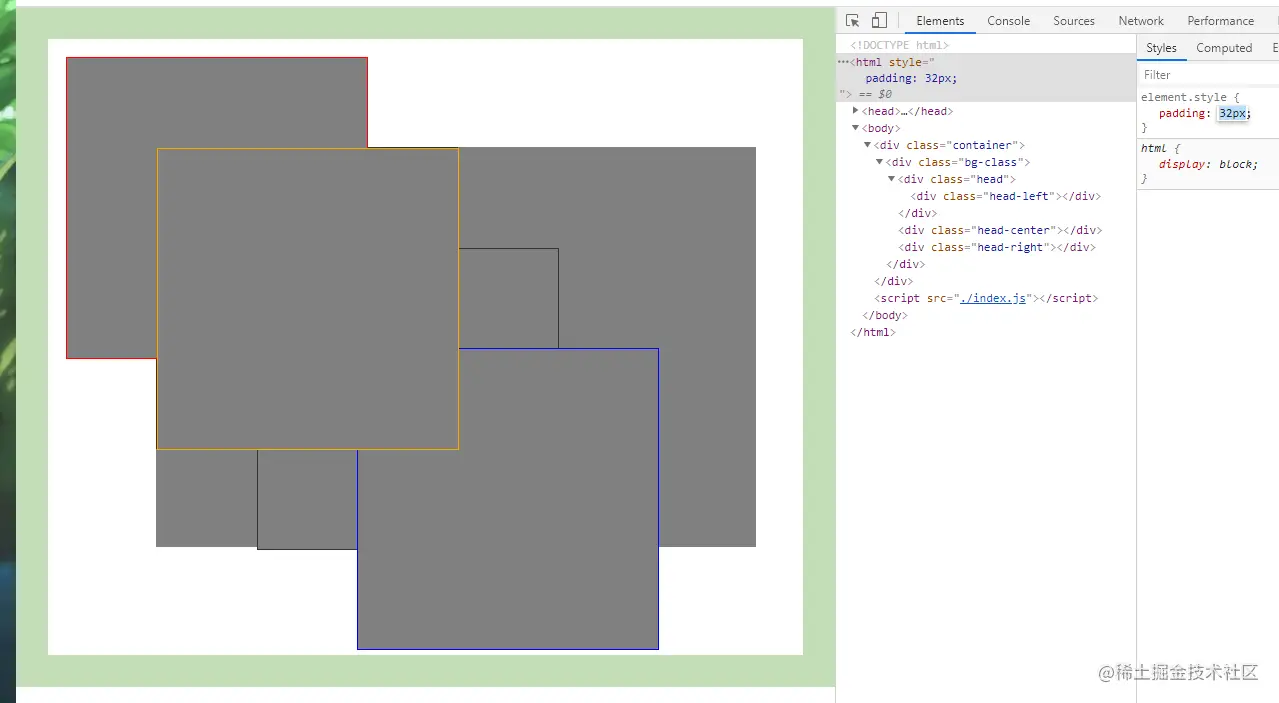Select the head-left div node
Viewport: 1279px width, 703px height.
click(1005, 196)
